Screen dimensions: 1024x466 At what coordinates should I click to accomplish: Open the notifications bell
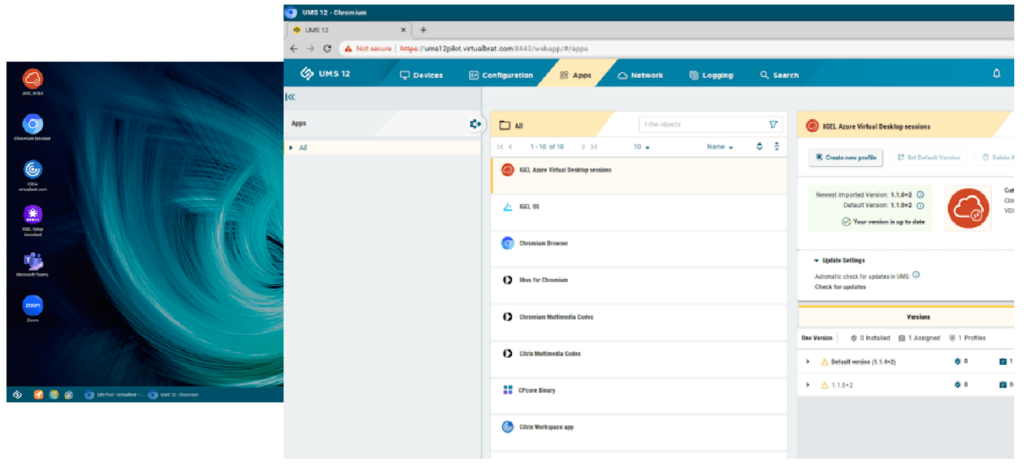(x=997, y=74)
